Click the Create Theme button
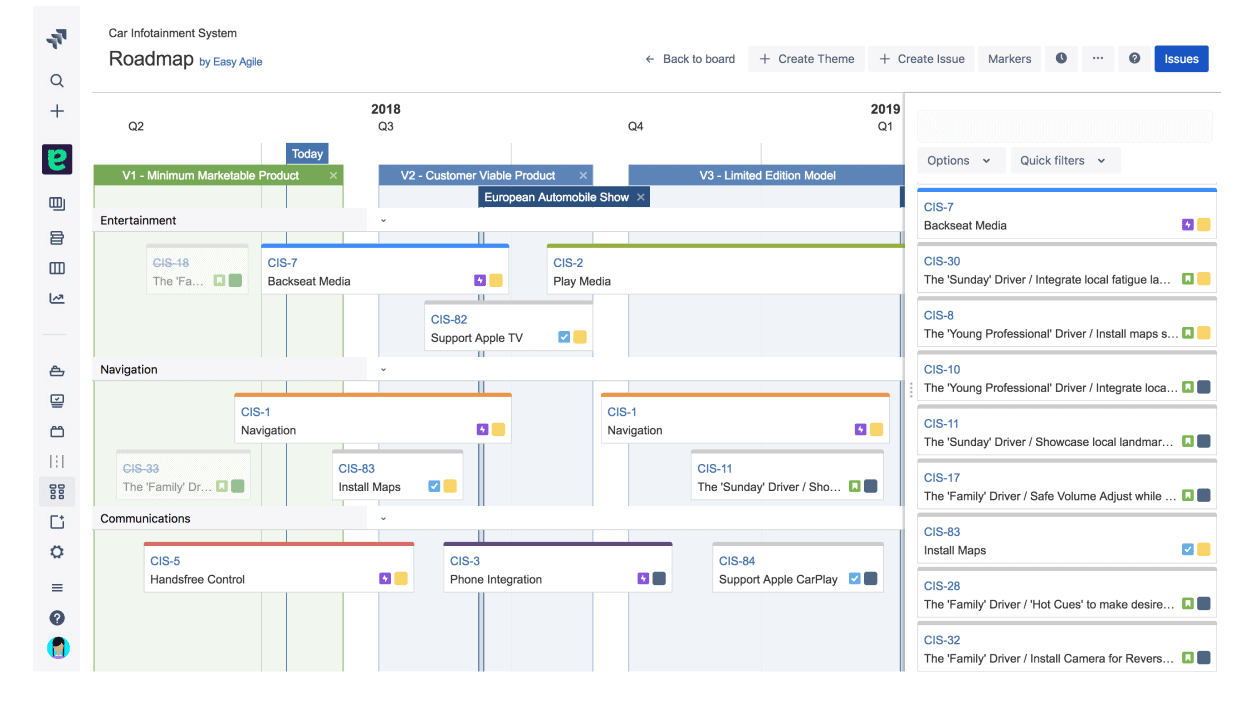Image resolution: width=1258 pixels, height=703 pixels. 806,58
